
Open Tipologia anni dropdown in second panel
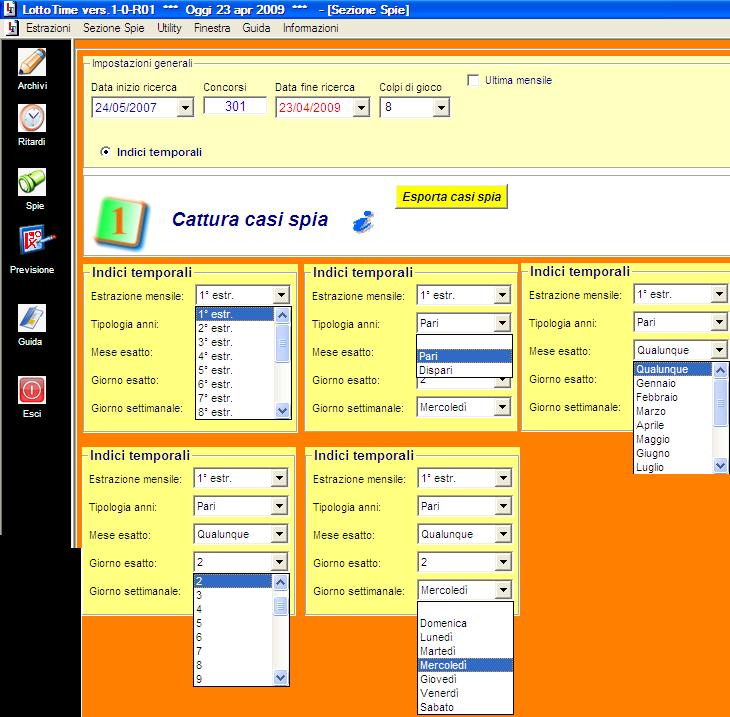click(x=502, y=323)
